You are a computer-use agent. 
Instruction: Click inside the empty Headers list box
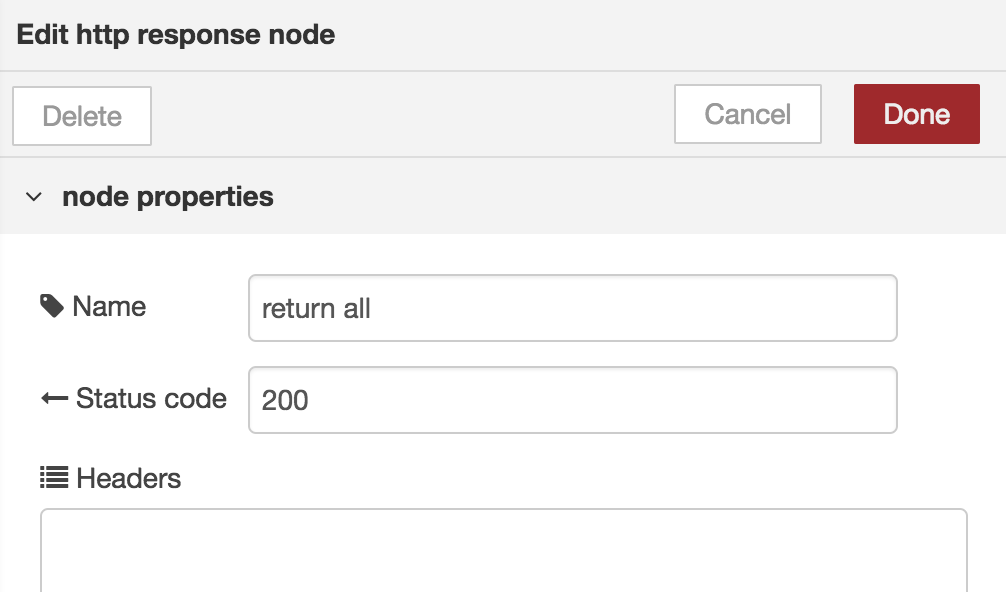click(x=504, y=550)
